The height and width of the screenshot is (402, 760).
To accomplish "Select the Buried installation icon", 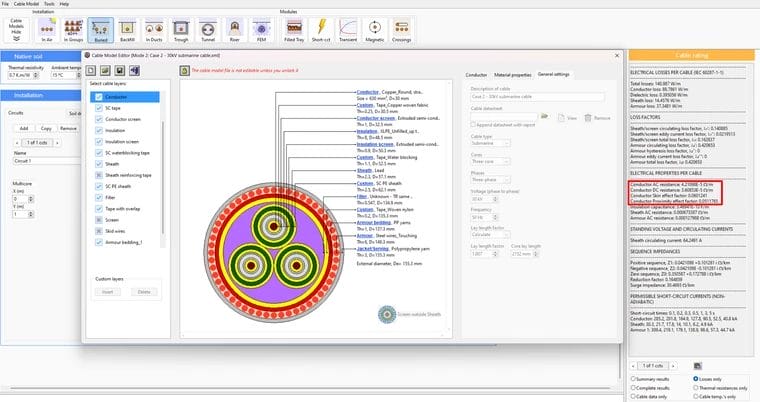I will 99,30.
